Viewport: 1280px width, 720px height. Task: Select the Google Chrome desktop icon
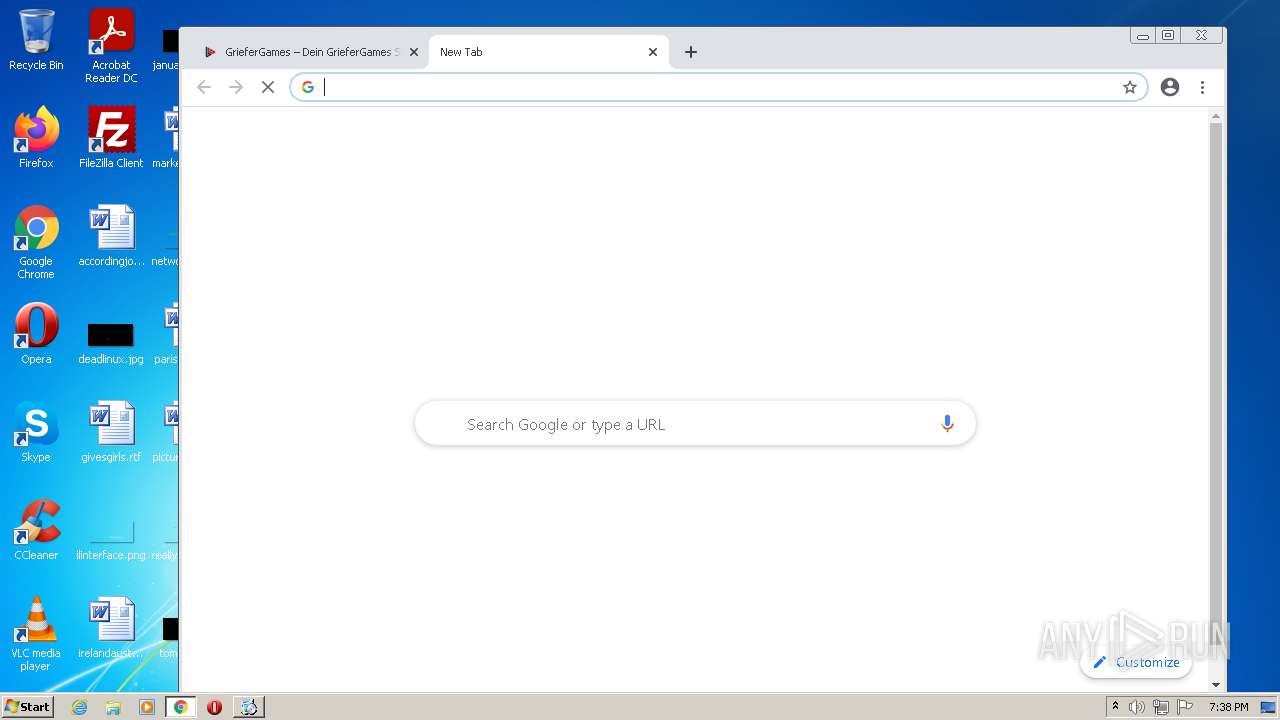coord(36,242)
